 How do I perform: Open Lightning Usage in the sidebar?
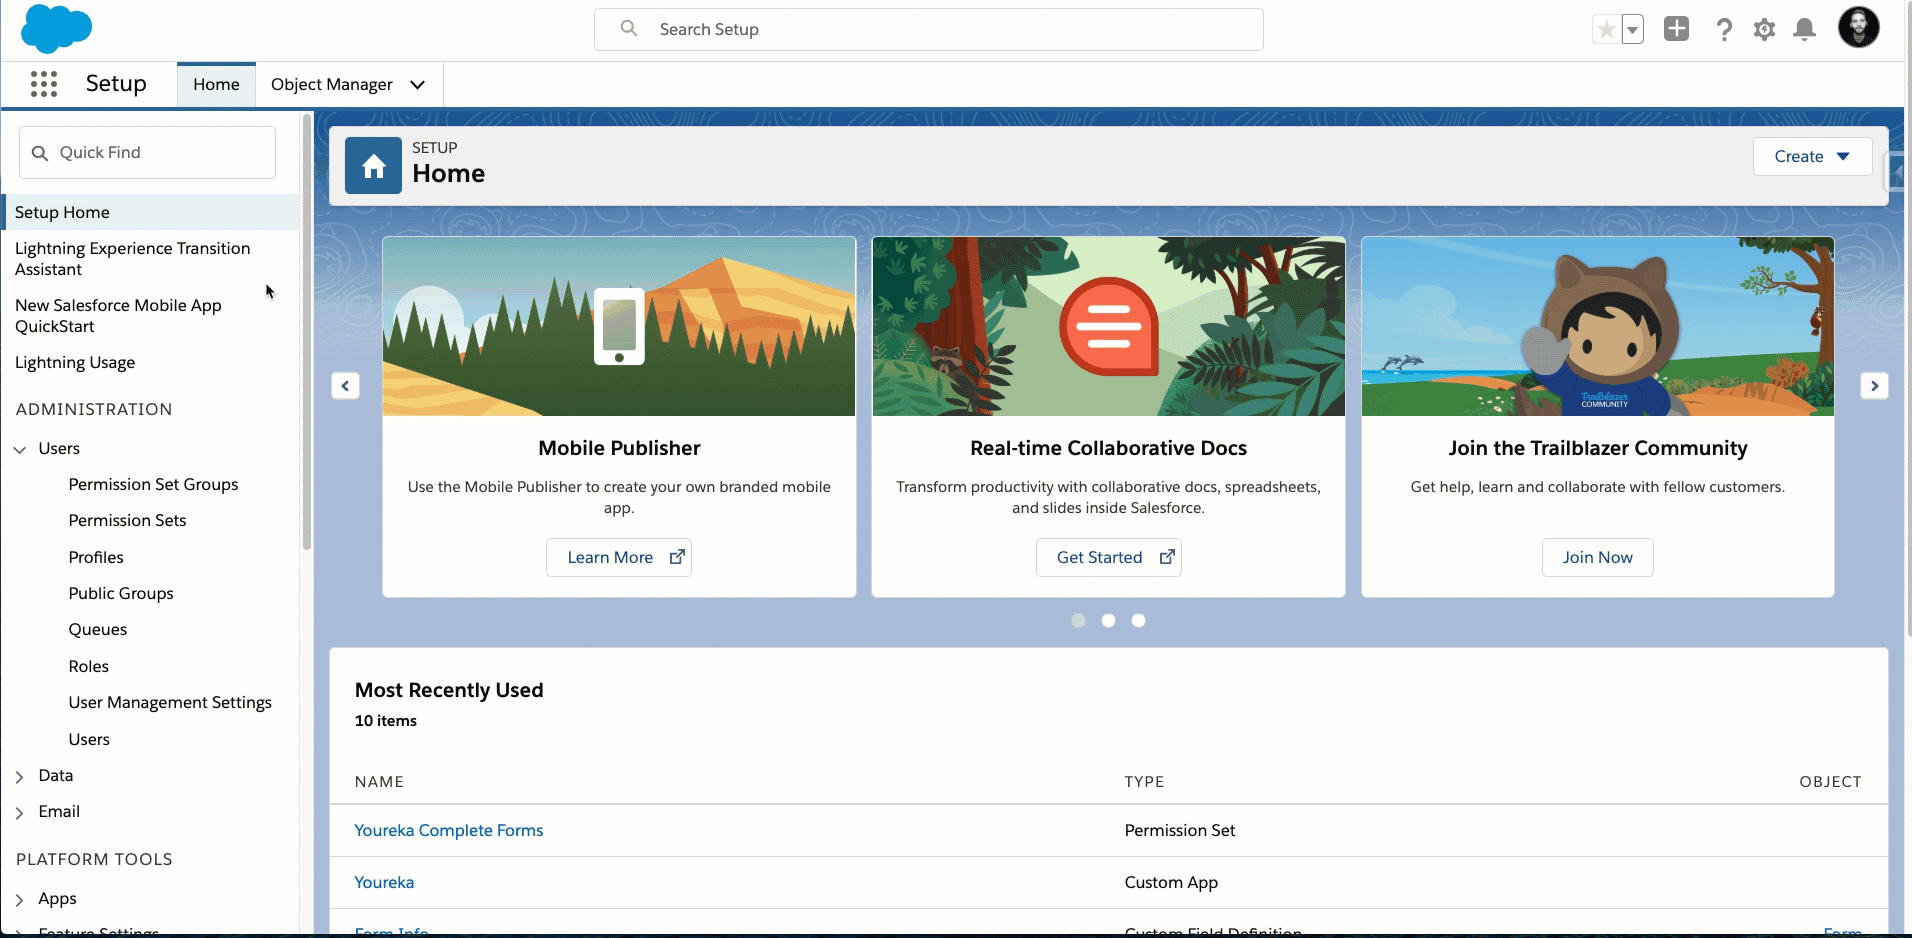75,363
